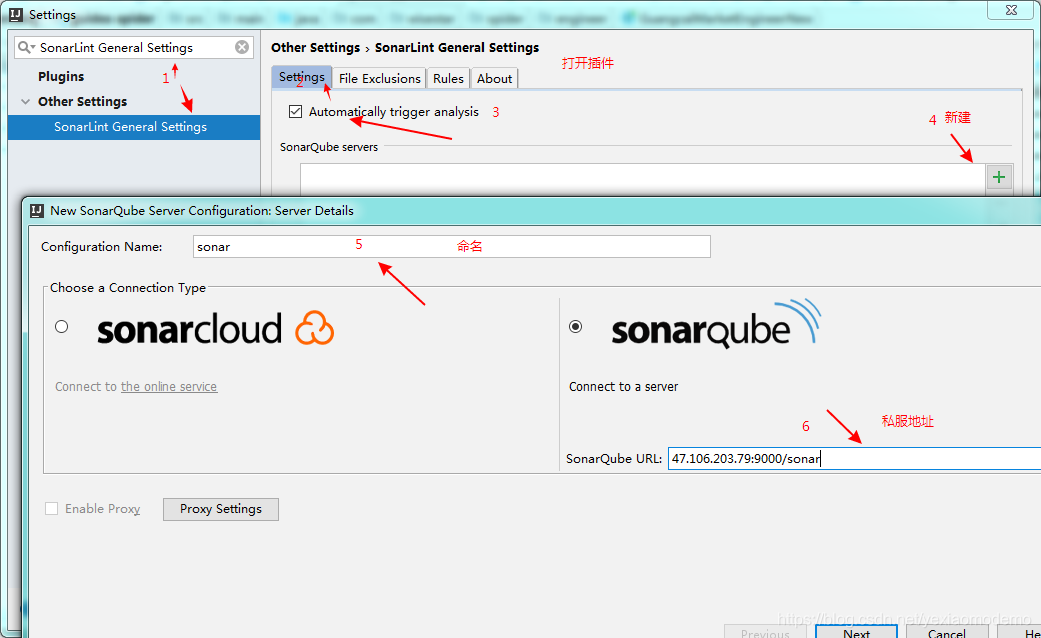The width and height of the screenshot is (1041, 638).
Task: Click the Configuration Name input field
Action: [451, 246]
